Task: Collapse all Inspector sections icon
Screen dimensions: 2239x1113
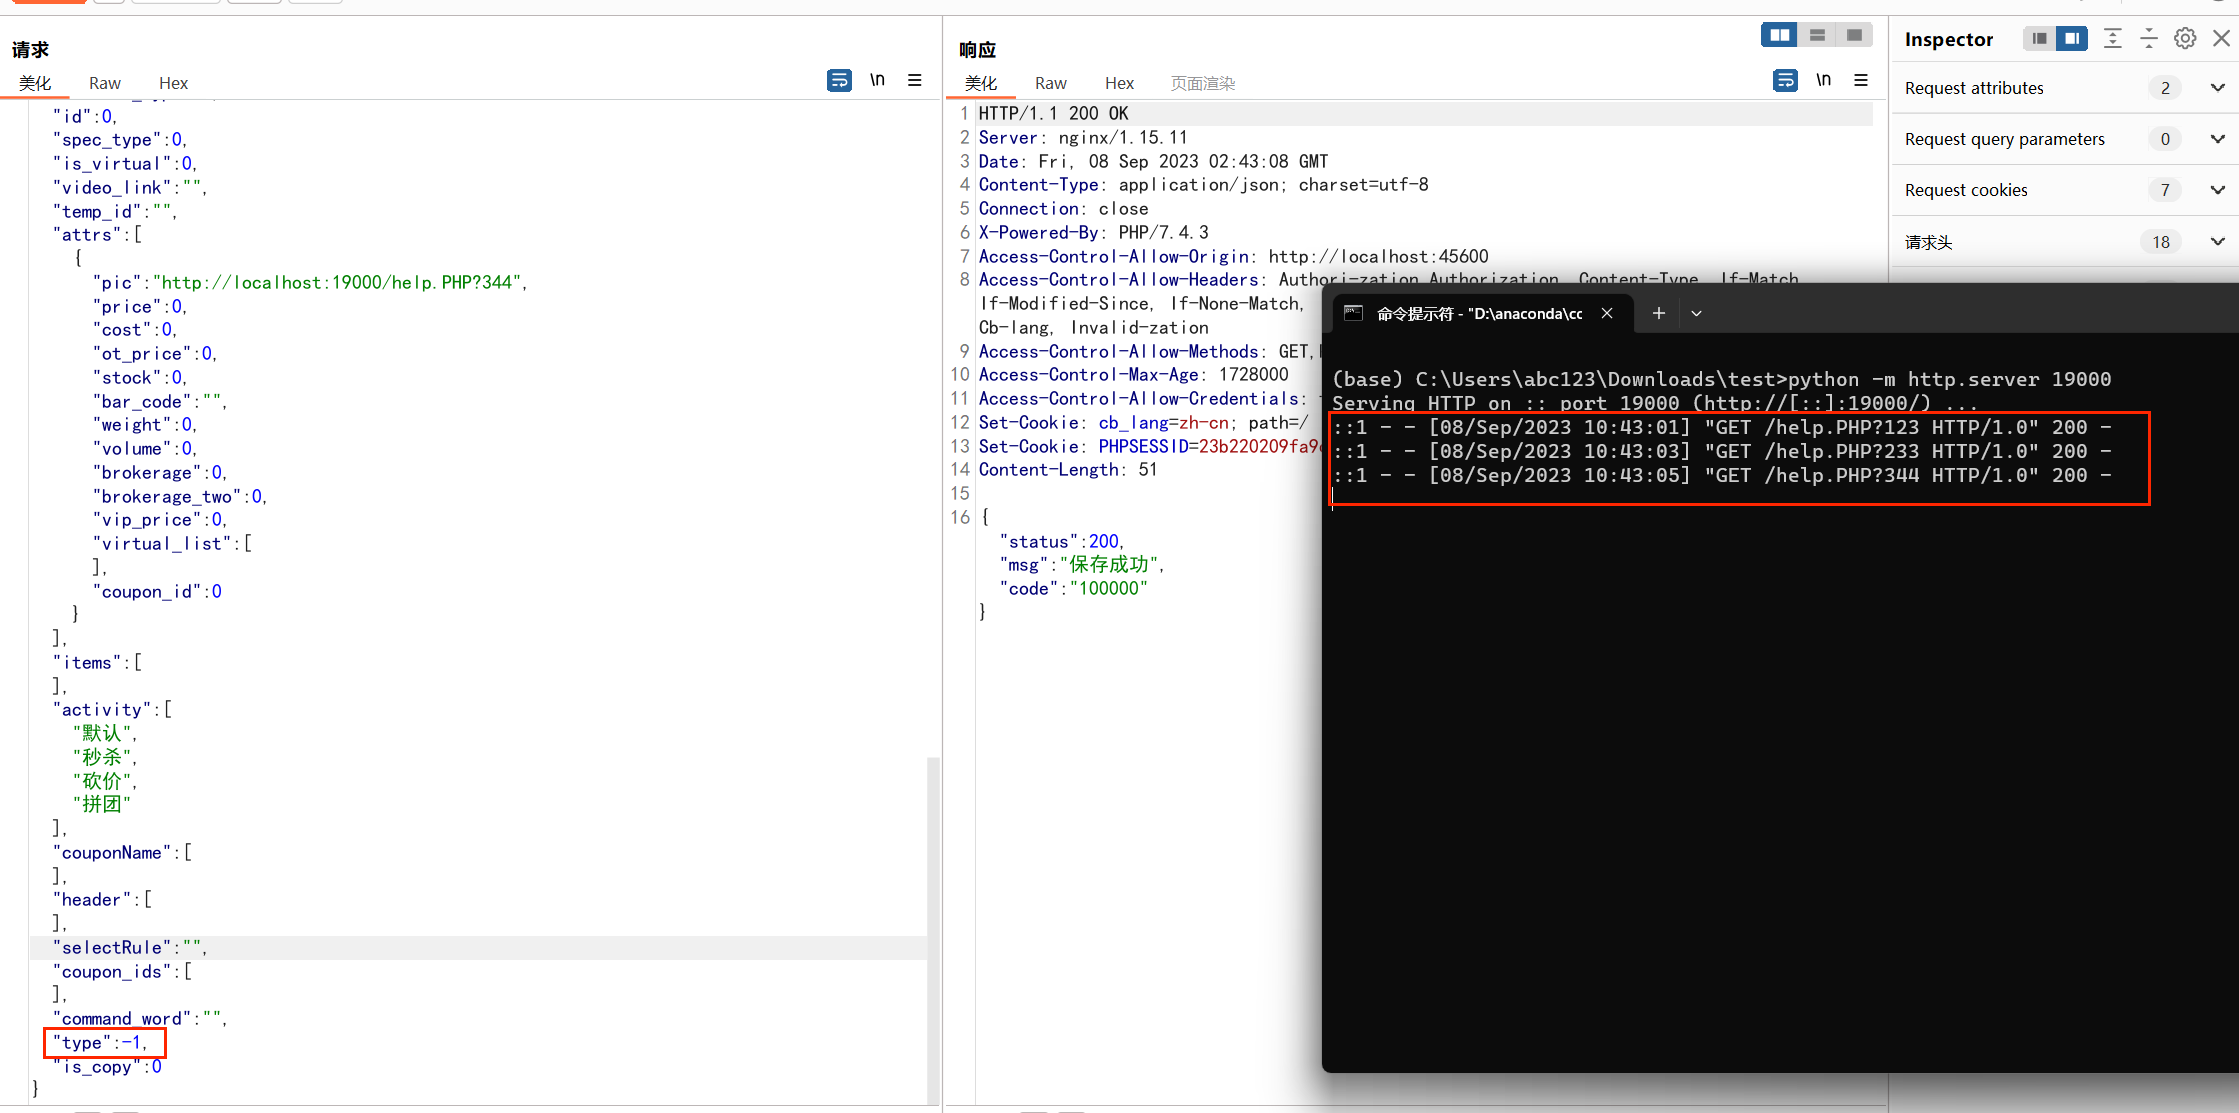Action: 2148,39
